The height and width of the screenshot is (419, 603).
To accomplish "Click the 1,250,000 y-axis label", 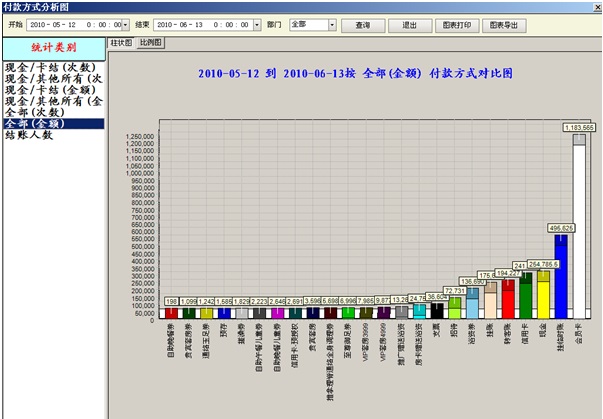I will pyautogui.click(x=140, y=136).
